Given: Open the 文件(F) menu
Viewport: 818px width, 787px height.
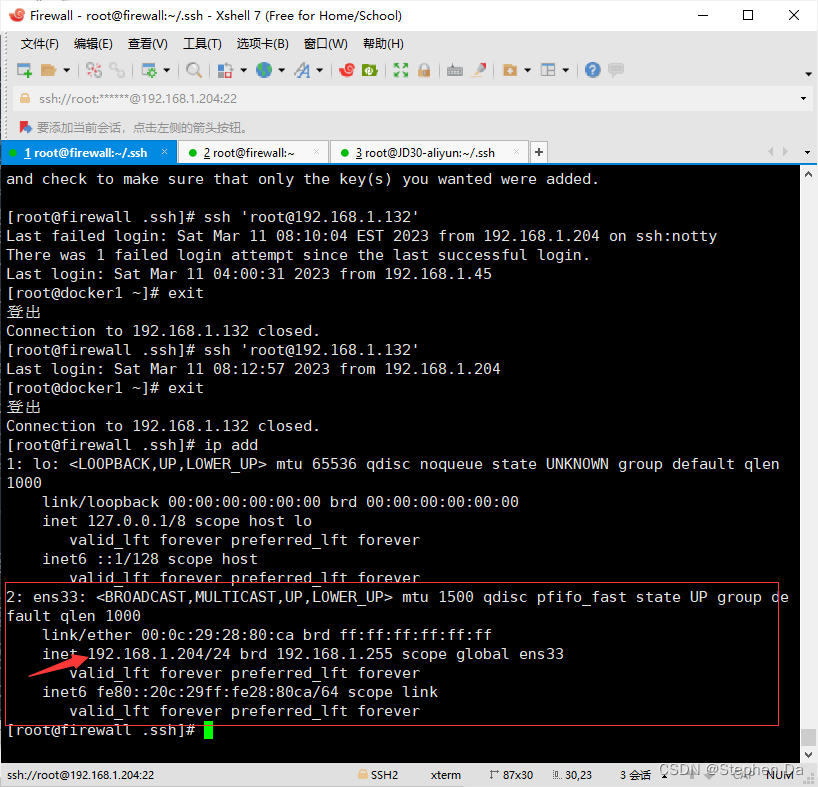Looking at the screenshot, I should tap(40, 44).
